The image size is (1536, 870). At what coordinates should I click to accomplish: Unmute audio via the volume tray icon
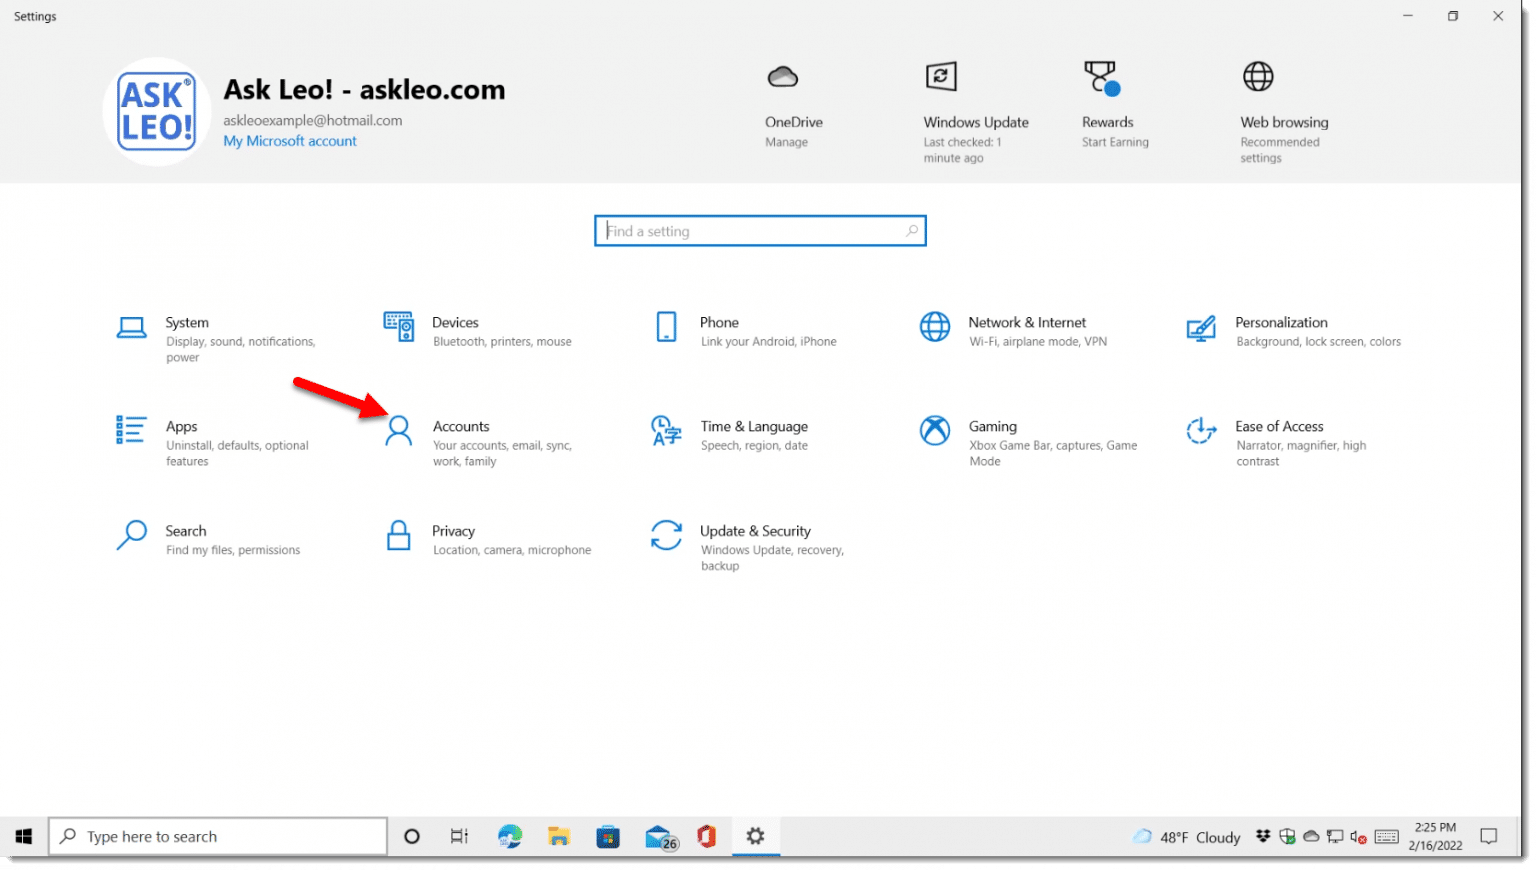[1357, 837]
